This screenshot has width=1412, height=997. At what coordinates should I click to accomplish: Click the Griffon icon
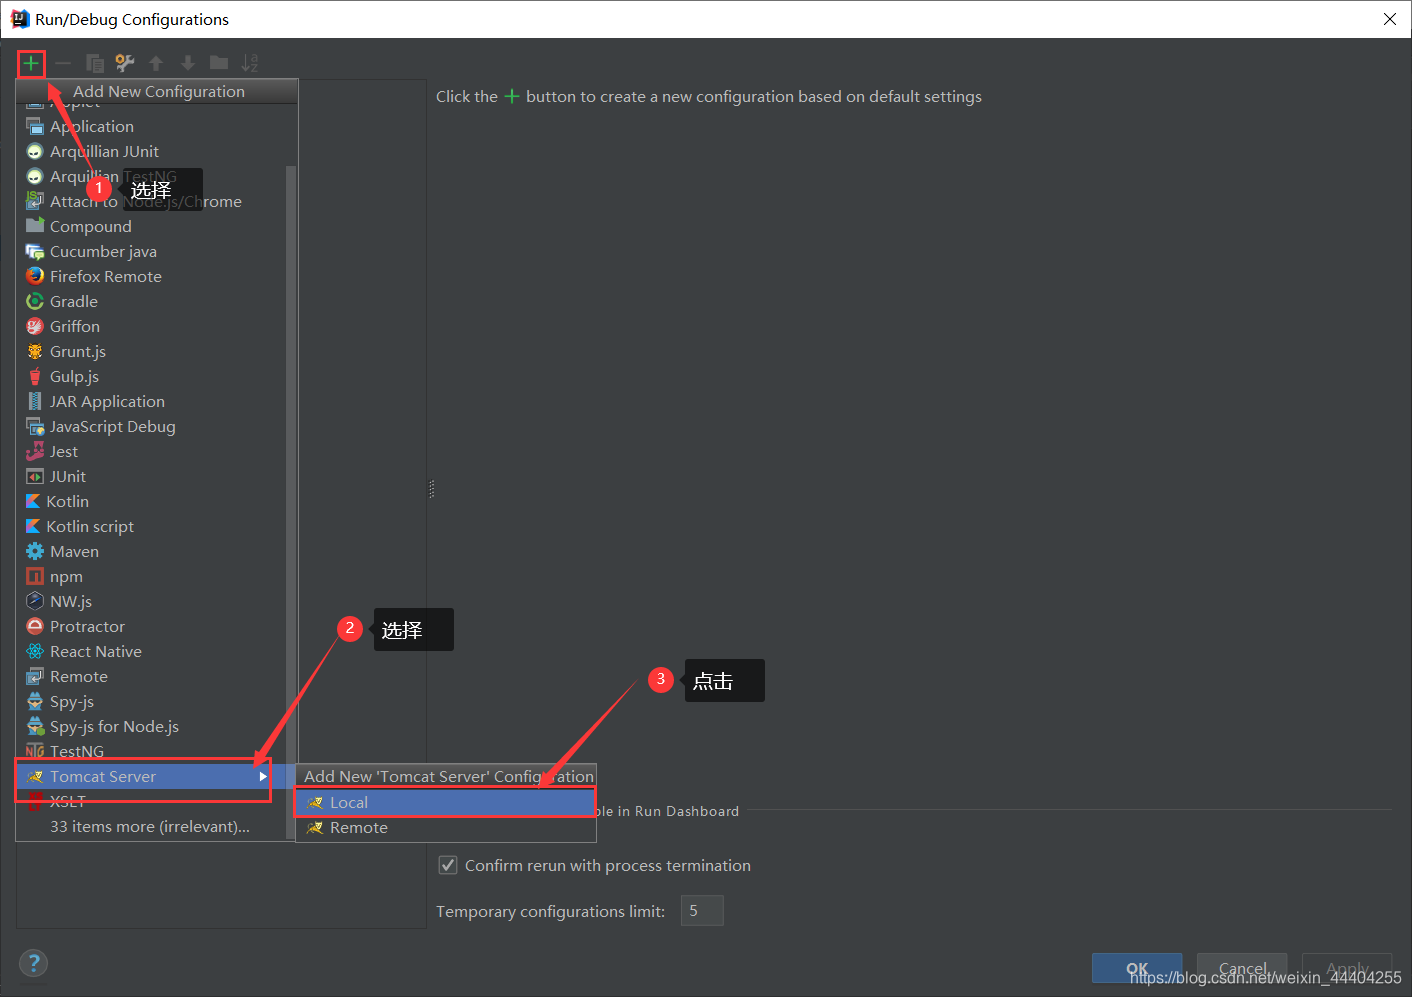coord(35,326)
